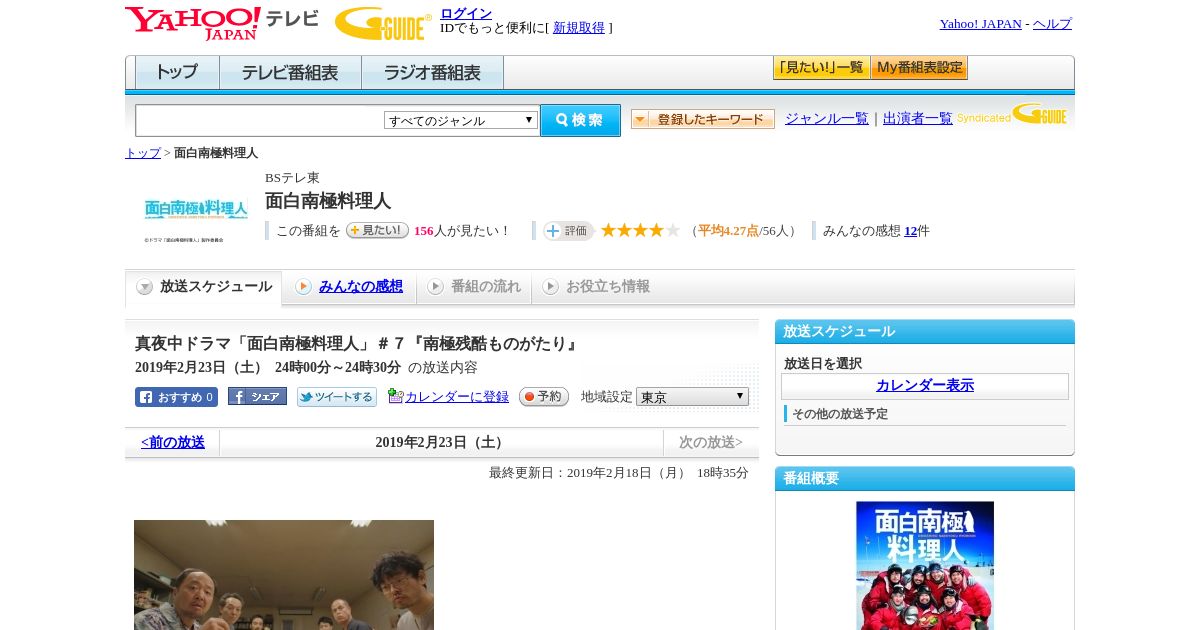
Task: Click the My番組表設定 button
Action: click(919, 68)
